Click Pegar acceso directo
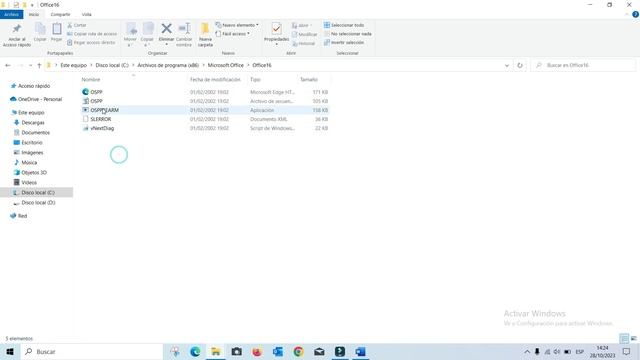Image resolution: width=640 pixels, height=360 pixels. pyautogui.click(x=91, y=42)
